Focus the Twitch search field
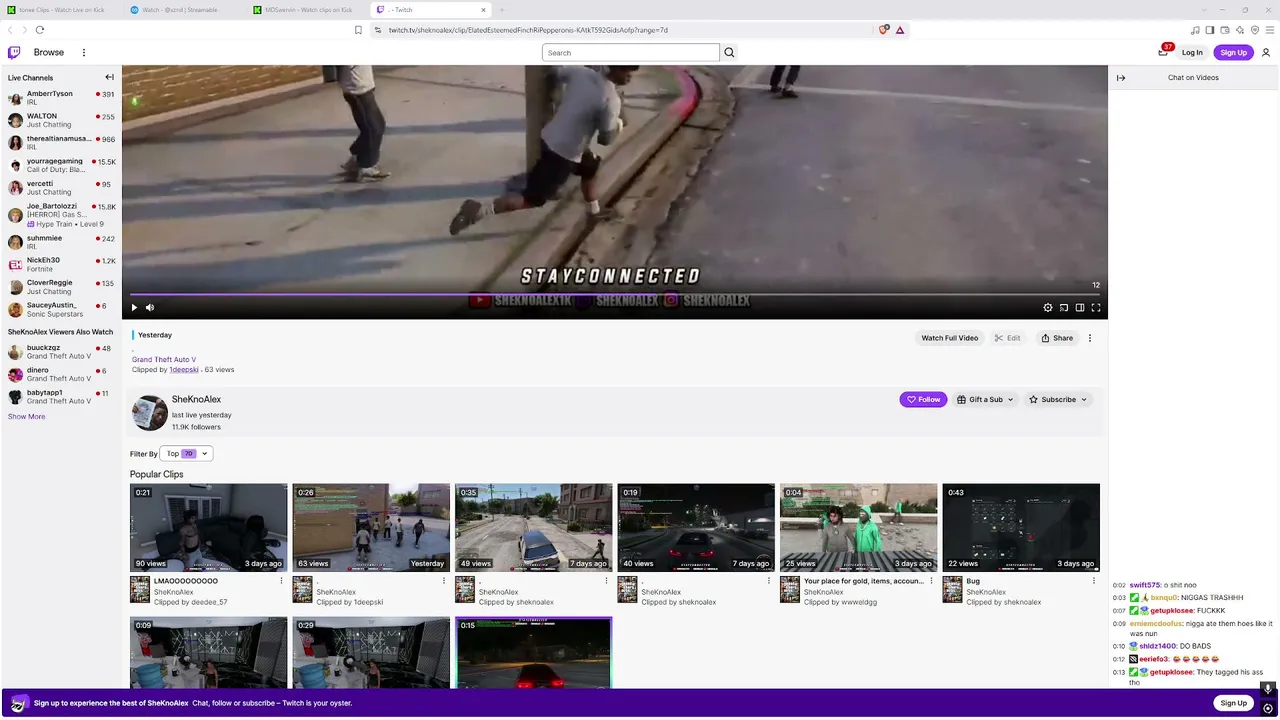Viewport: 1280px width, 720px height. tap(630, 52)
